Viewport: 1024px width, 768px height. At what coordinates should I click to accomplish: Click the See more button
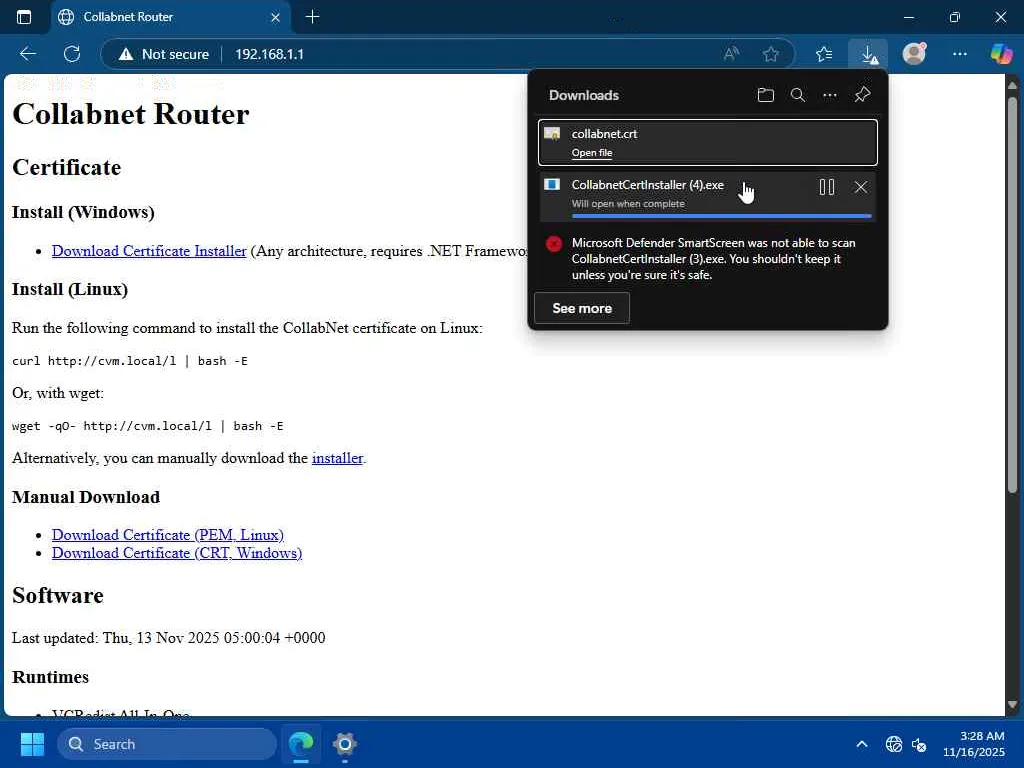[x=582, y=308]
